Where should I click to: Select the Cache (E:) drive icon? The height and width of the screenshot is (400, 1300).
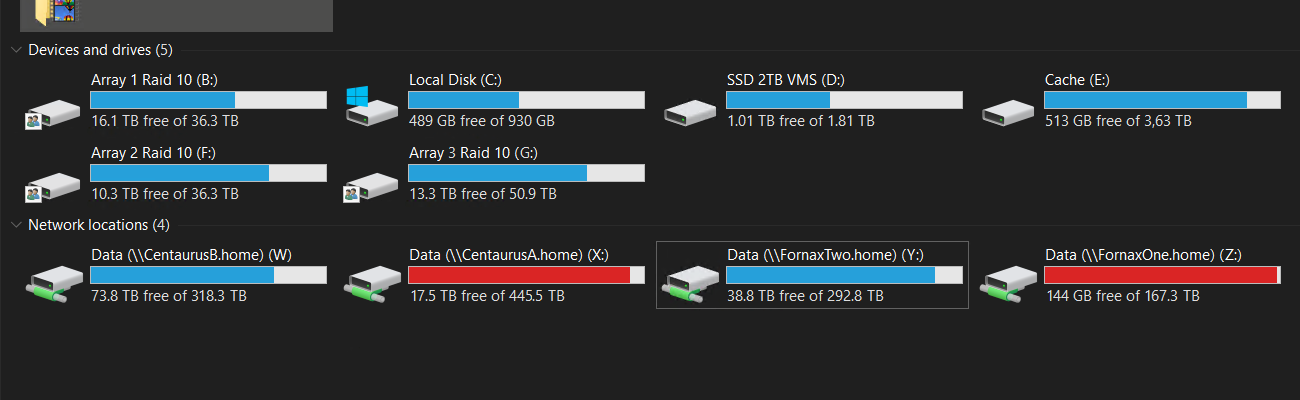1007,110
